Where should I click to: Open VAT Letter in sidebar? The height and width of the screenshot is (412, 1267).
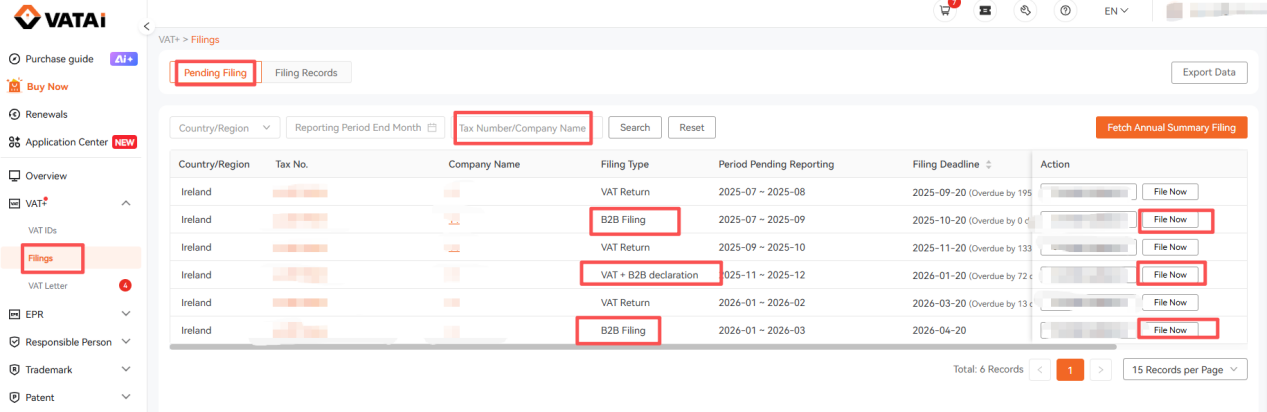46,286
